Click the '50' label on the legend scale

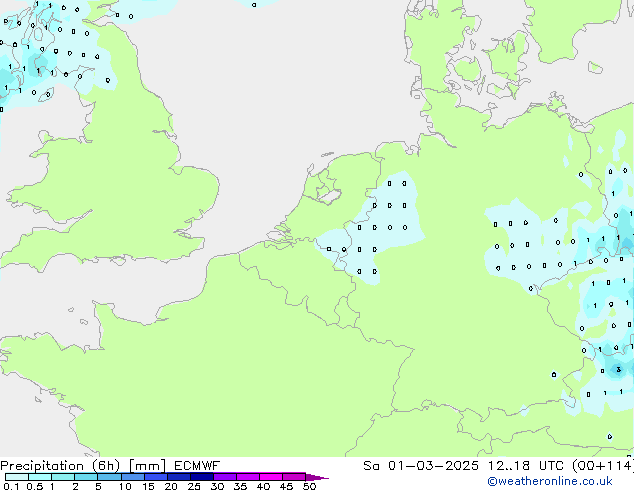coord(309,487)
